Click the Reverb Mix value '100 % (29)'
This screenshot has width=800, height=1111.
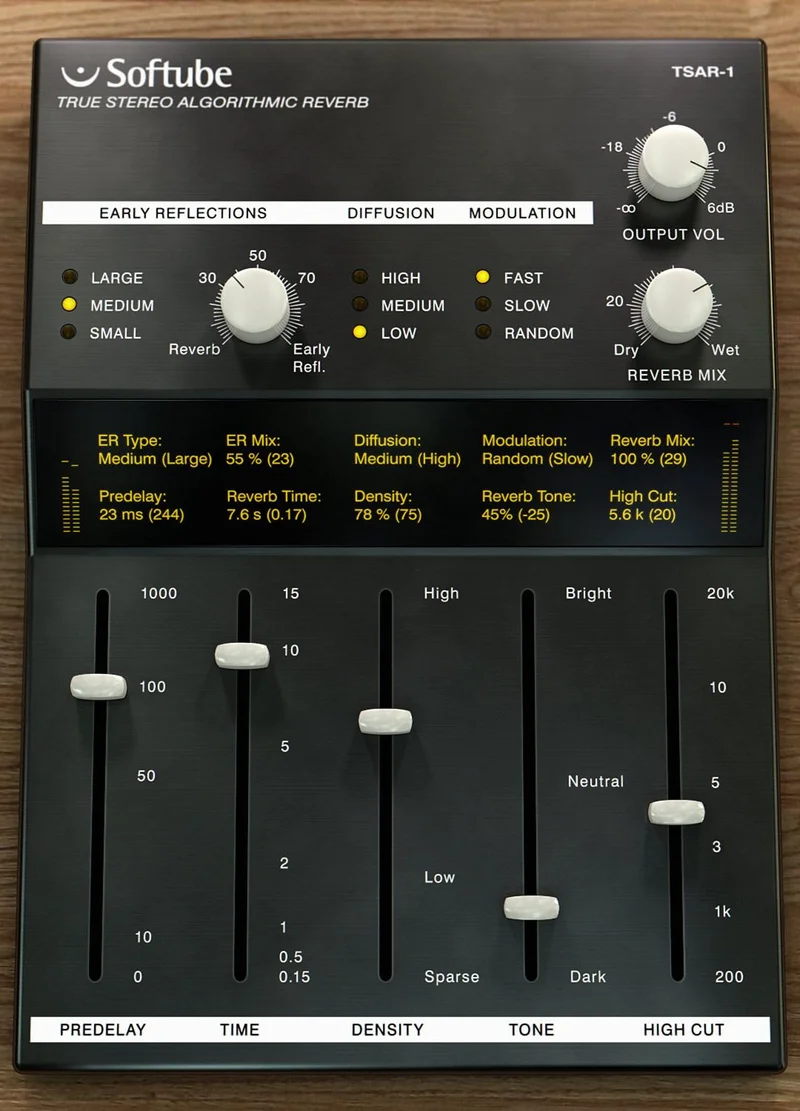tap(648, 459)
